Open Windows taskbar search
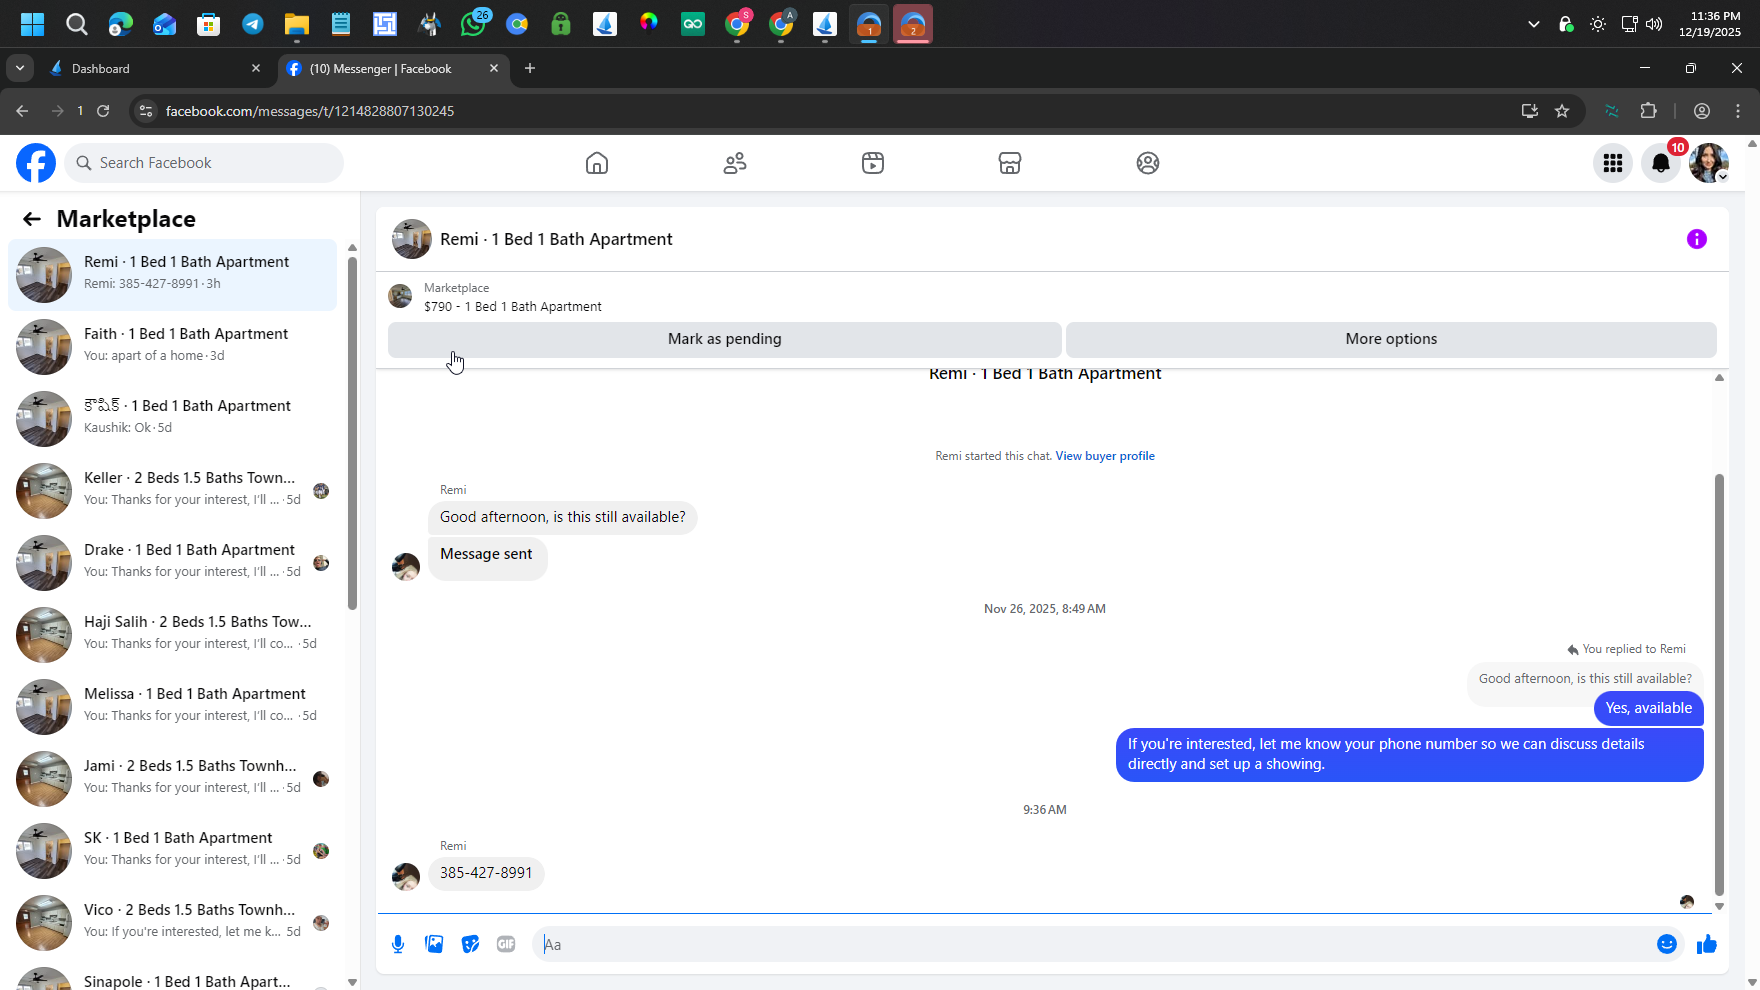Screen dimensions: 1760x990 pyautogui.click(x=77, y=24)
